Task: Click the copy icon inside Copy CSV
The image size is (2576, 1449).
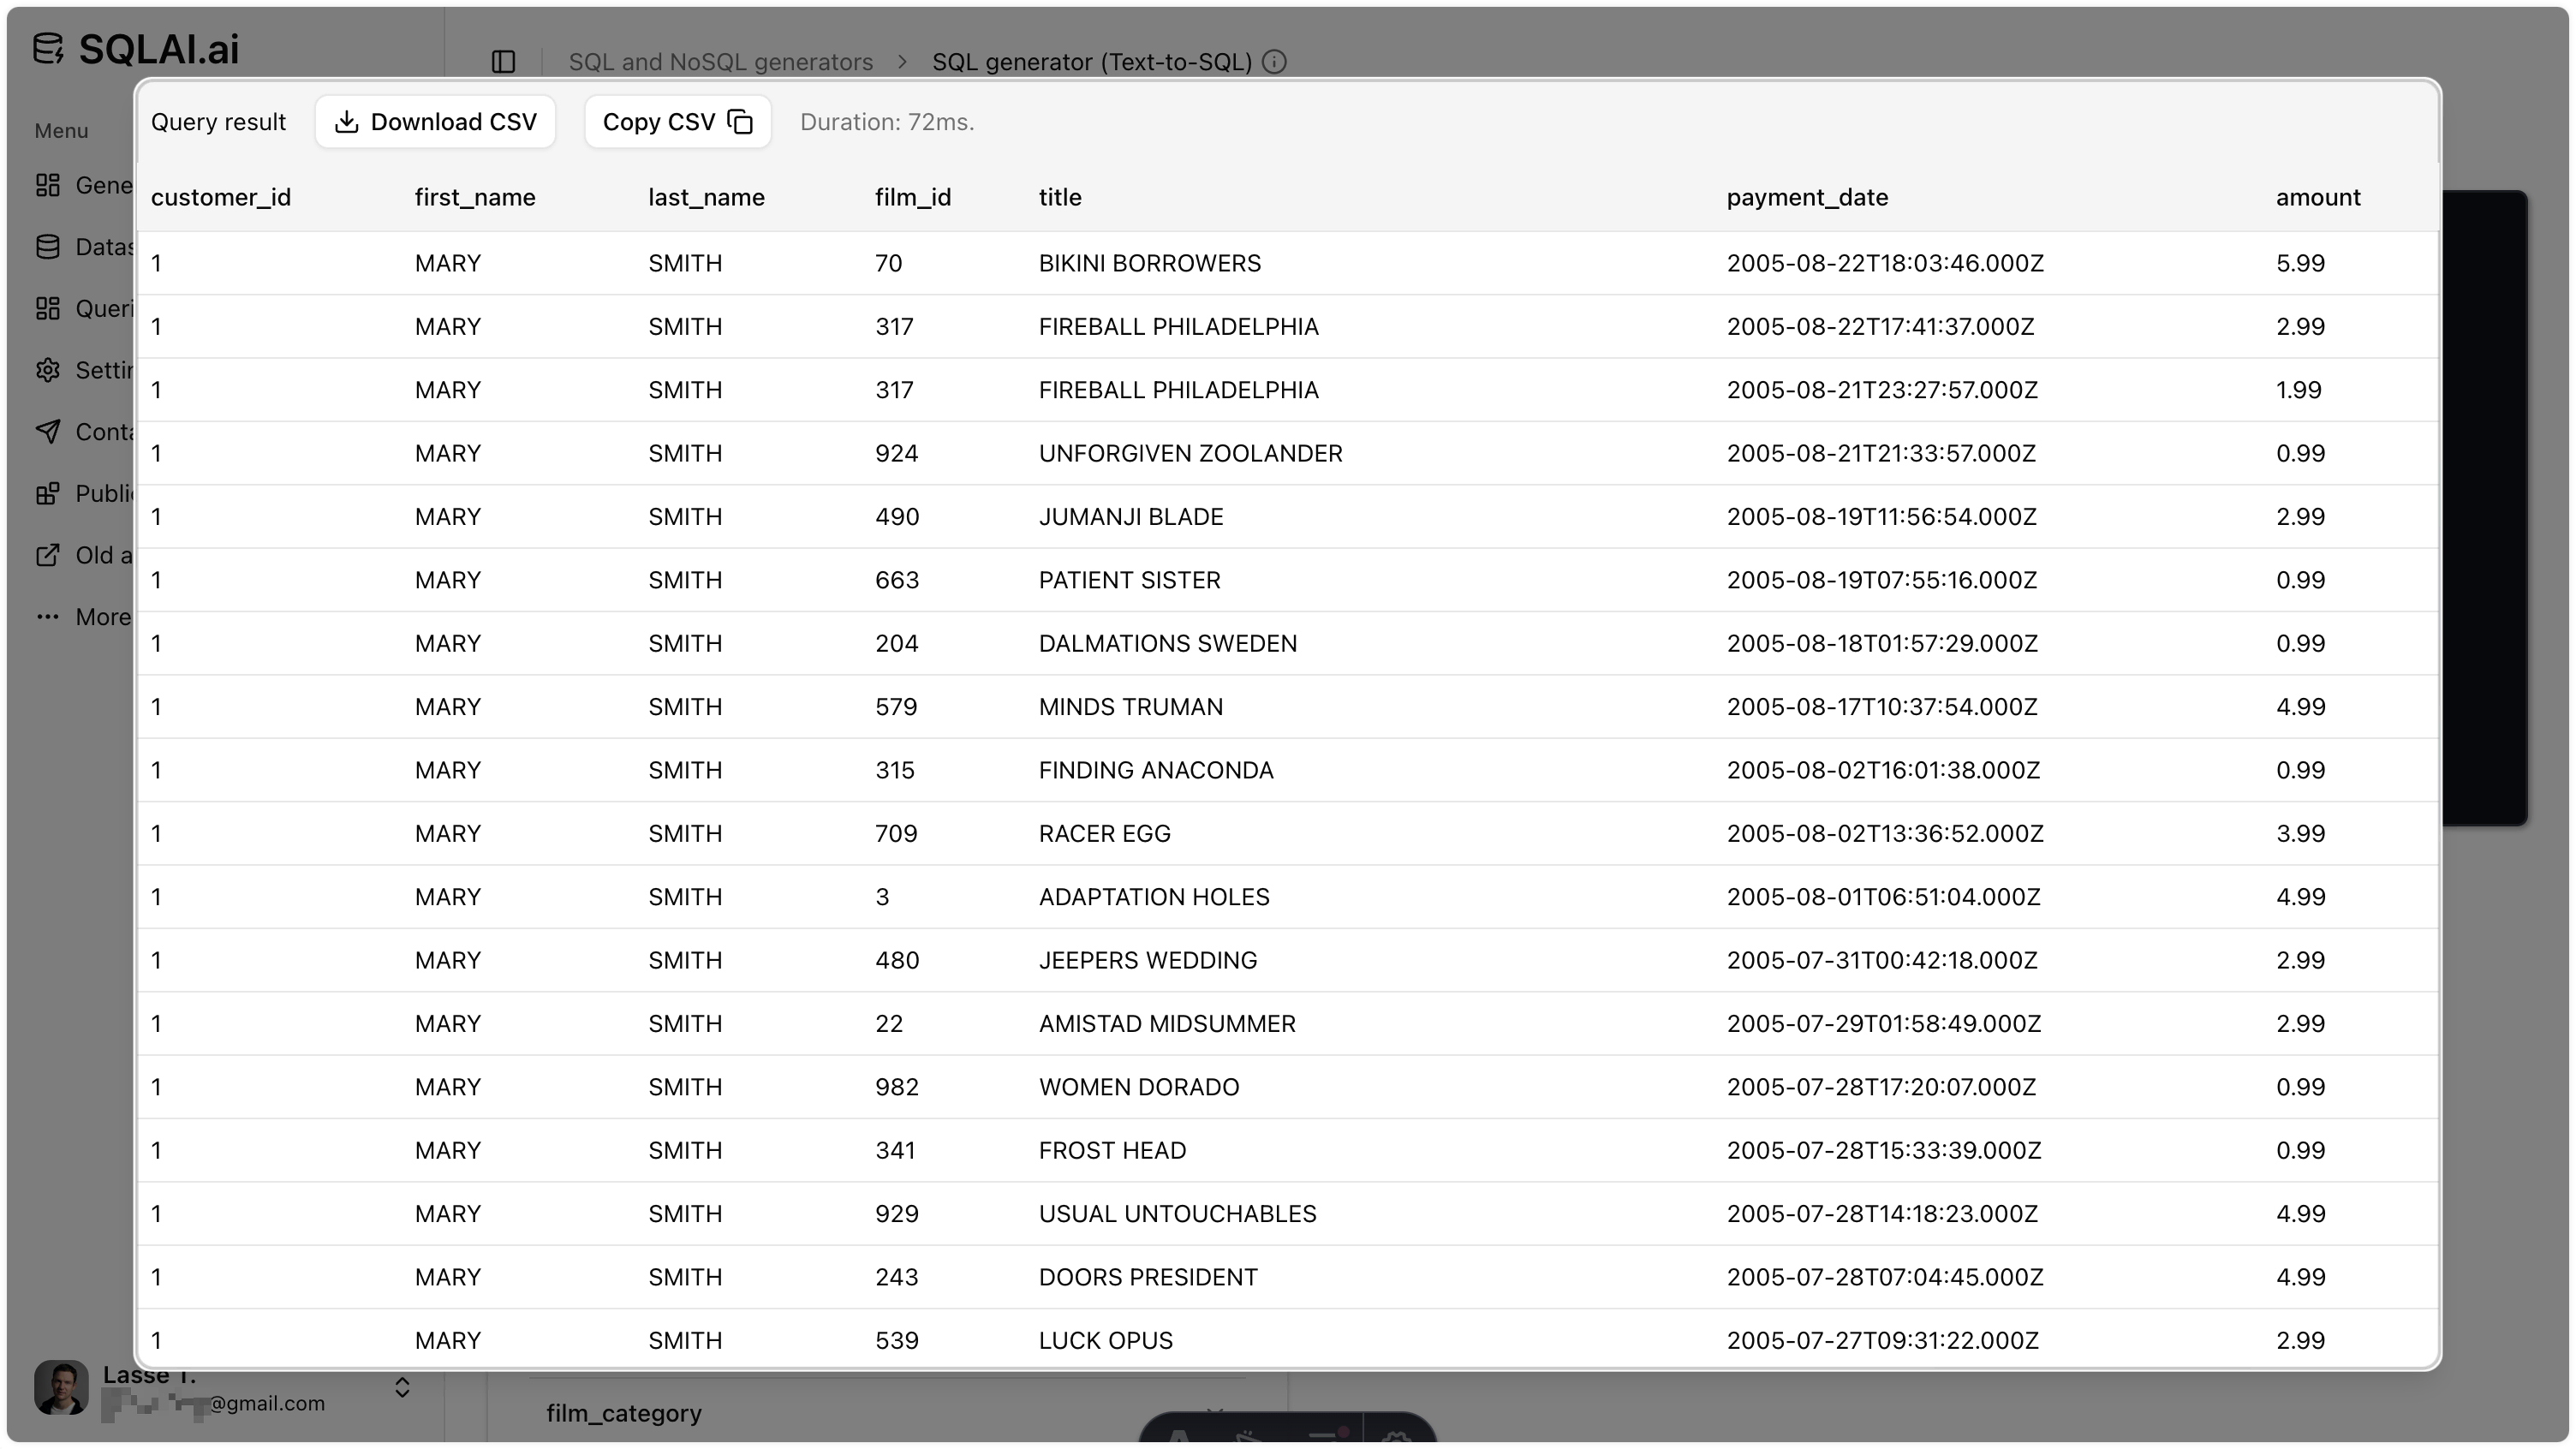Action: coord(740,121)
